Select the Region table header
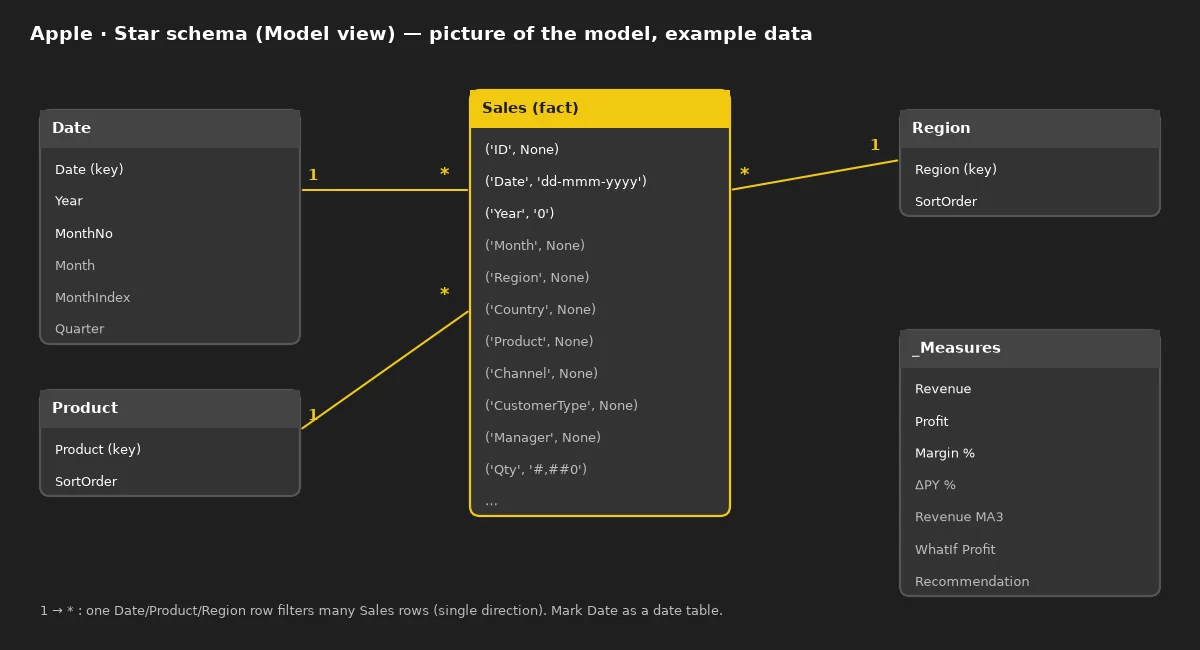The width and height of the screenshot is (1200, 650). 1030,129
